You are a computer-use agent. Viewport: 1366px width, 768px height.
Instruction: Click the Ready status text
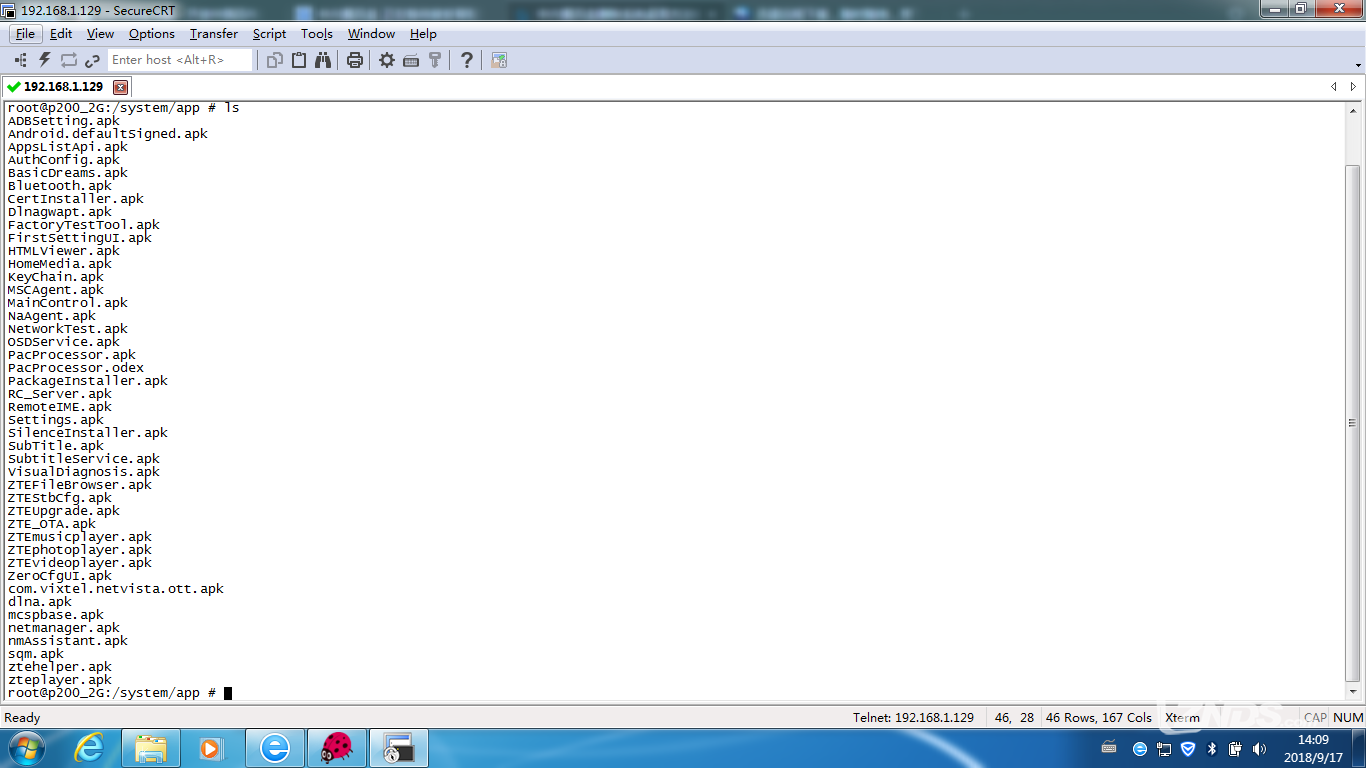(x=23, y=718)
